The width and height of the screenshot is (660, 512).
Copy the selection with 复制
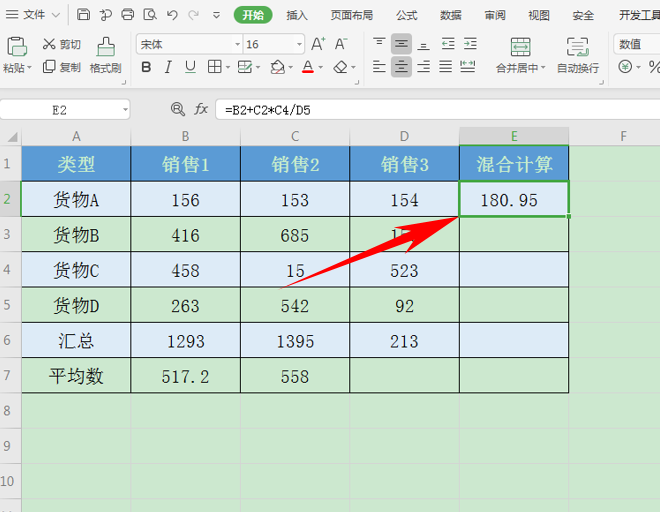coord(61,67)
